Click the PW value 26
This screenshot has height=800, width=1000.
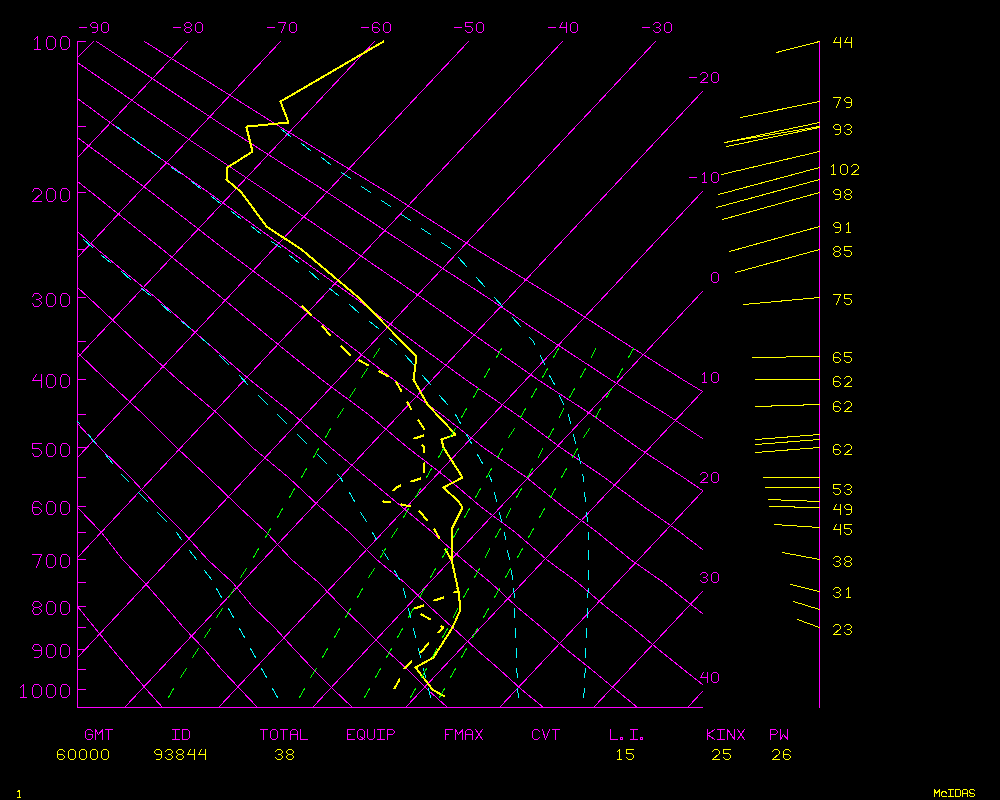781,755
